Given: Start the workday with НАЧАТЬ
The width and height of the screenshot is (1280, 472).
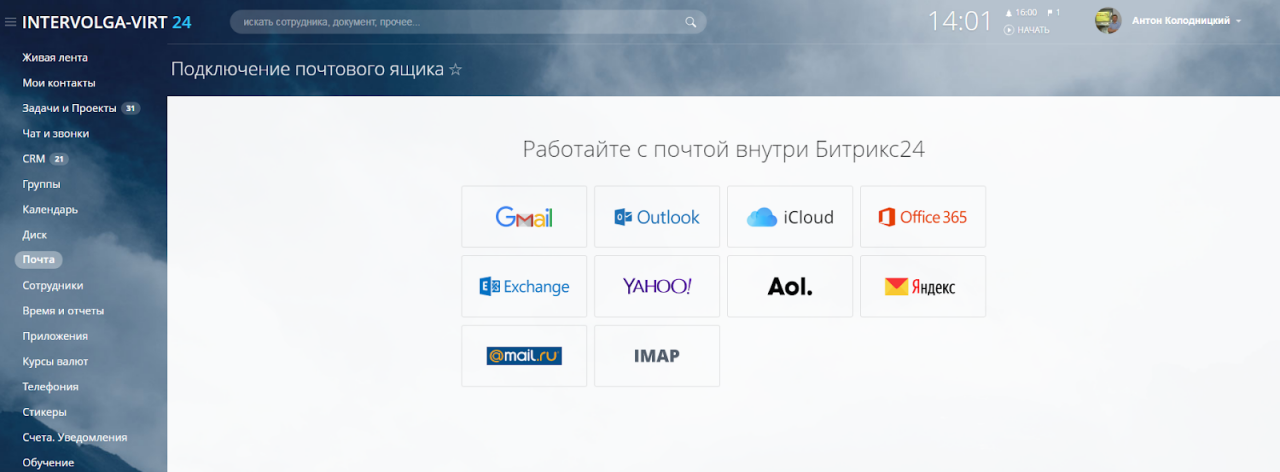Looking at the screenshot, I should [1027, 30].
